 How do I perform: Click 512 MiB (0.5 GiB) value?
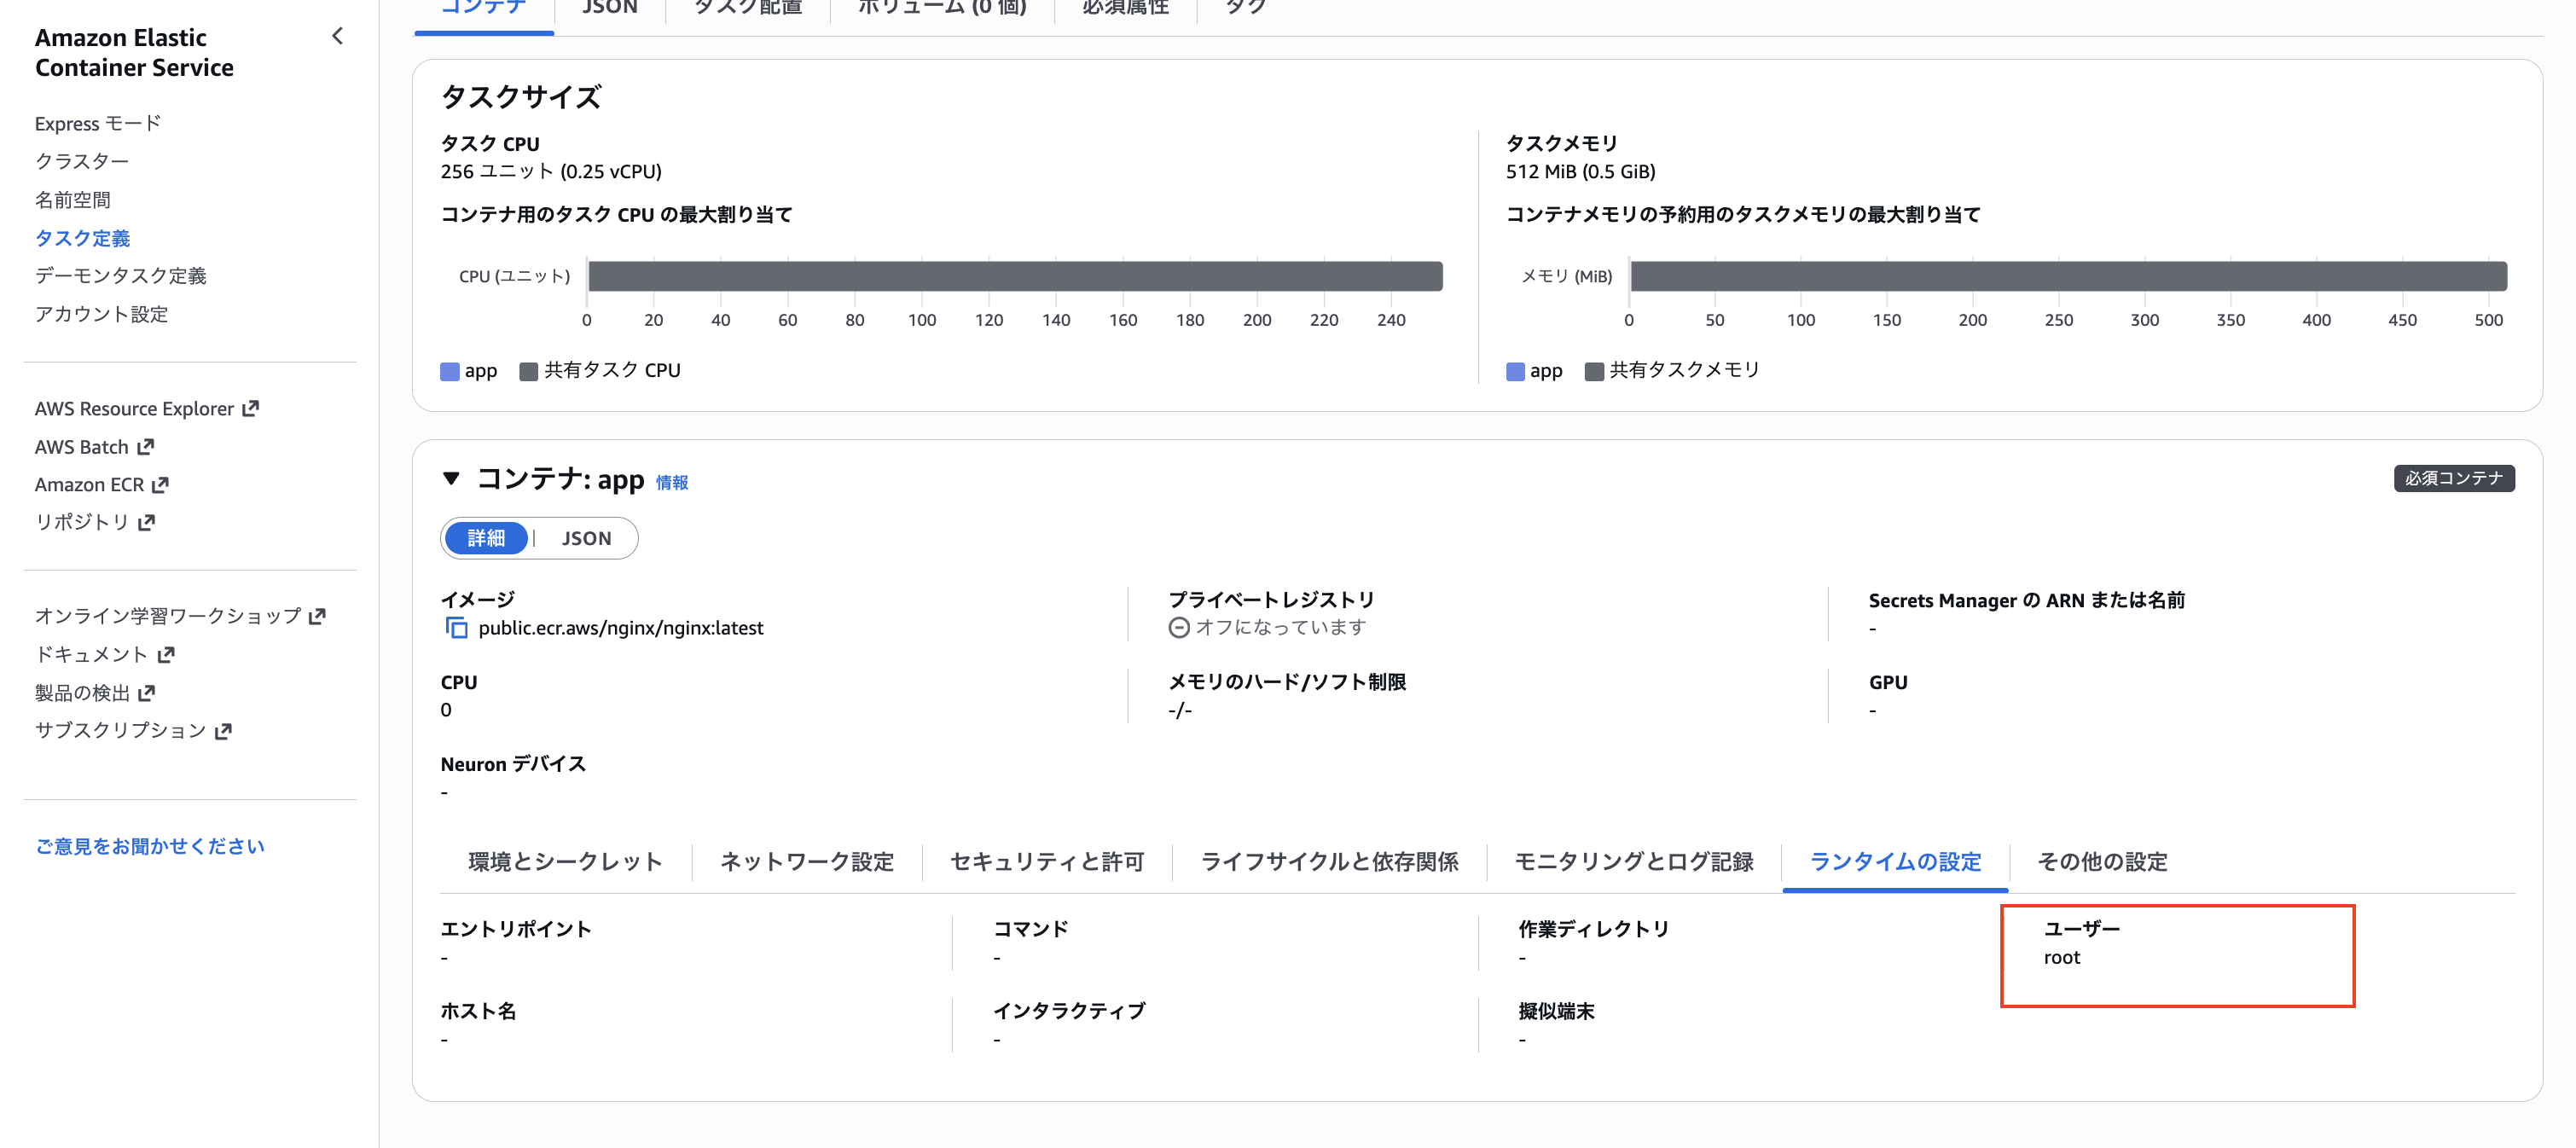pyautogui.click(x=1580, y=171)
